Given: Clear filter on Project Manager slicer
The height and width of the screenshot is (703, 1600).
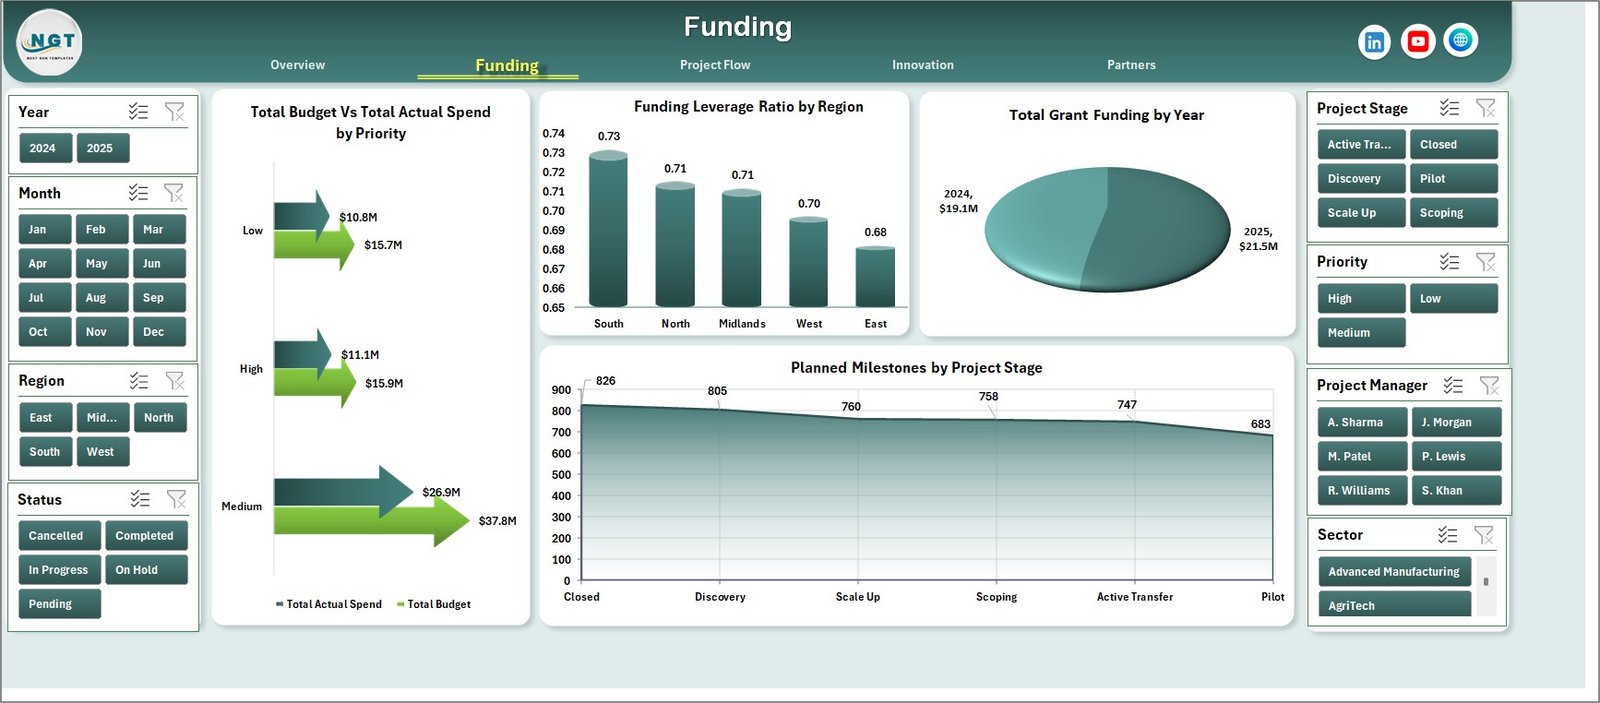Looking at the screenshot, I should (1489, 385).
